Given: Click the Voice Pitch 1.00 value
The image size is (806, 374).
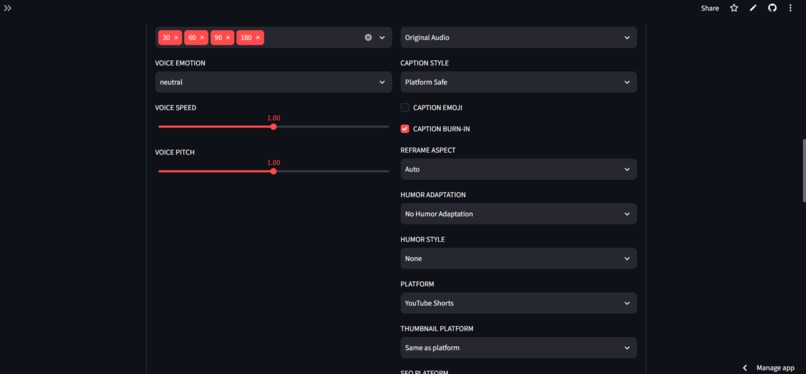Looking at the screenshot, I should tap(273, 163).
